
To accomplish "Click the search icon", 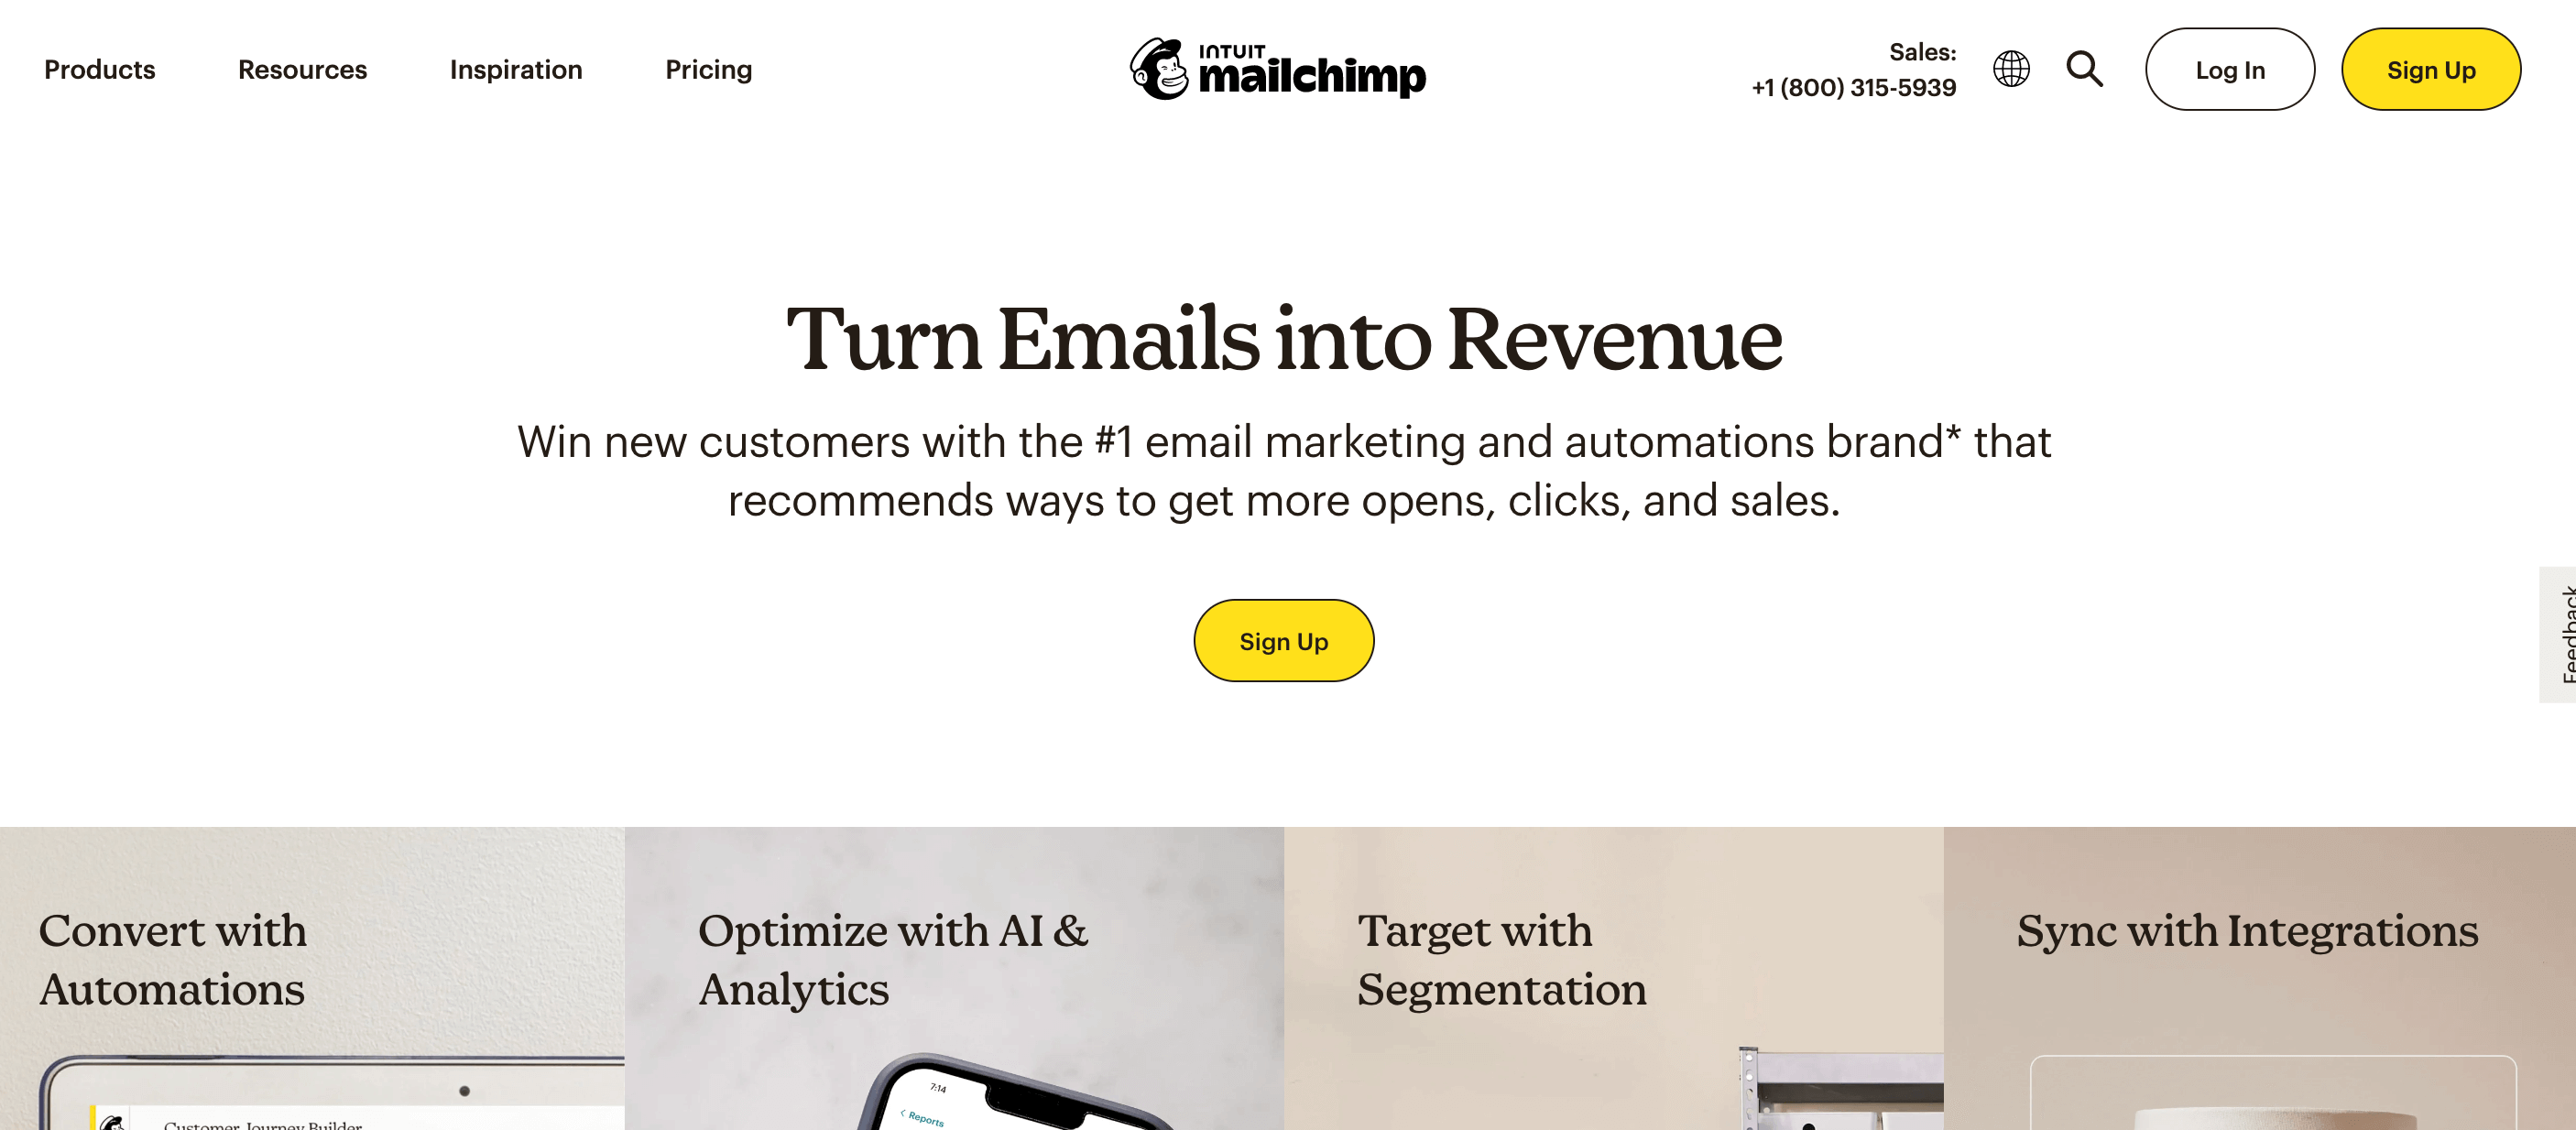I will tap(2081, 69).
